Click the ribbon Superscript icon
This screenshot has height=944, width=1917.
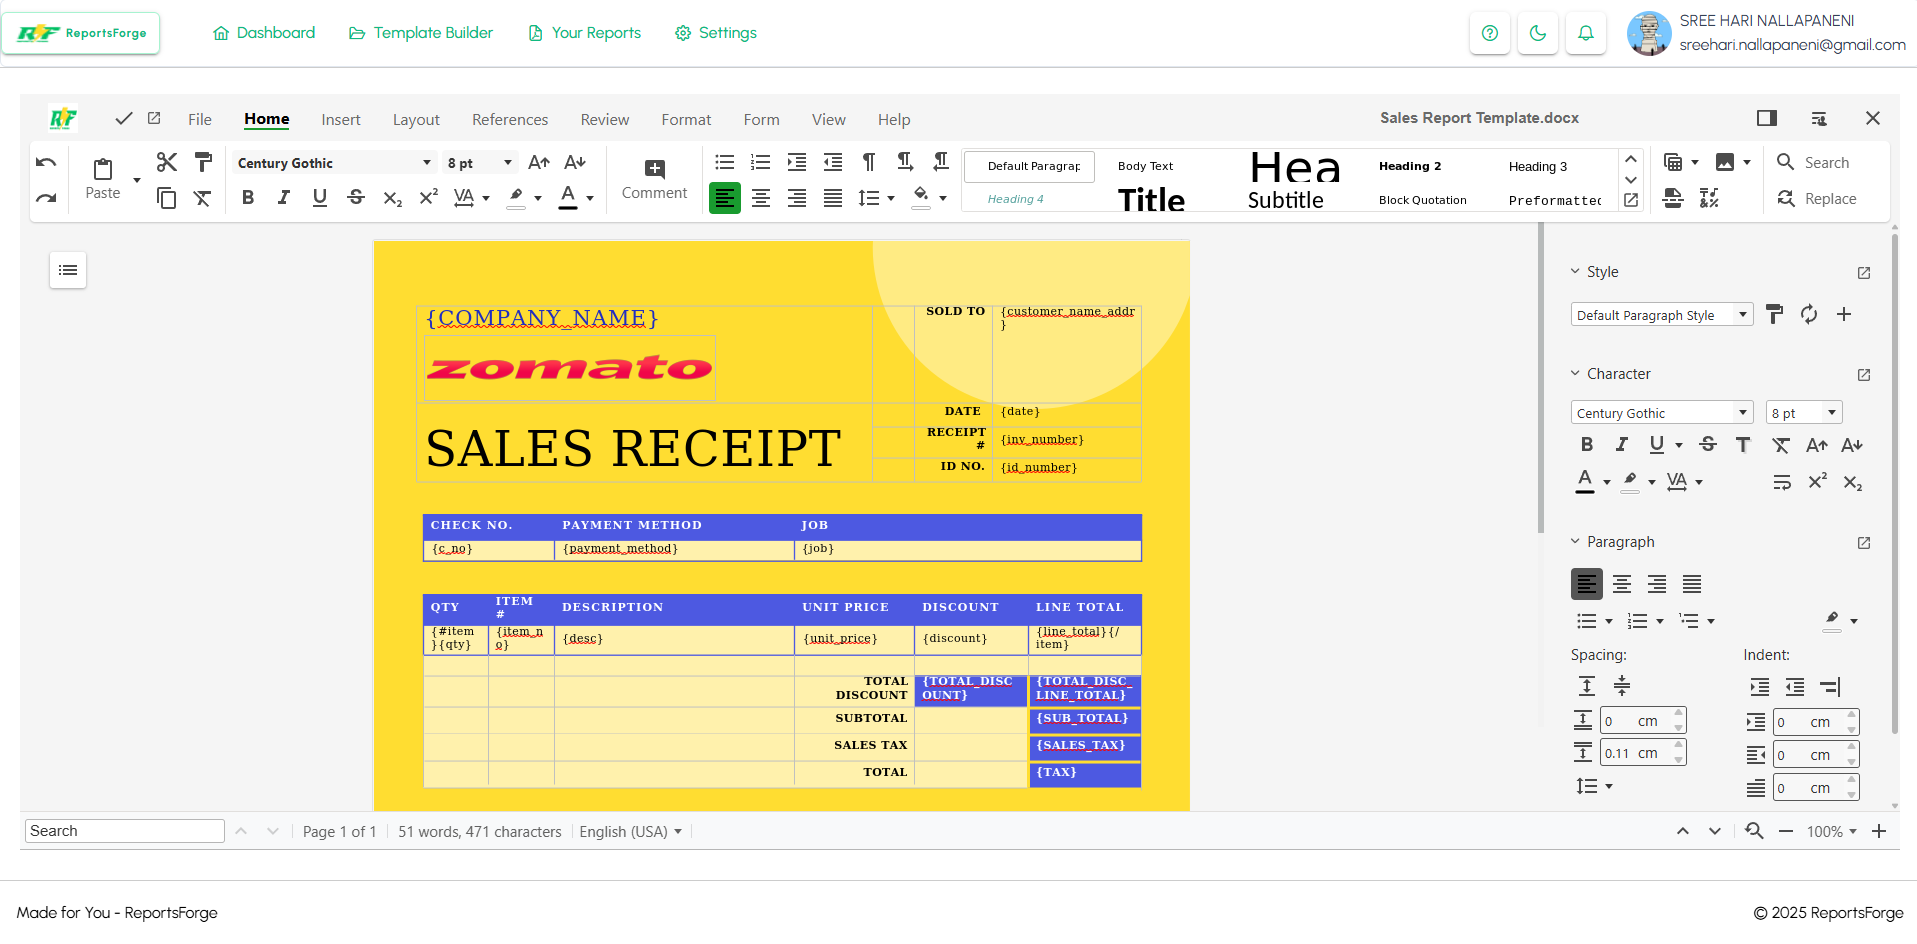pos(428,198)
